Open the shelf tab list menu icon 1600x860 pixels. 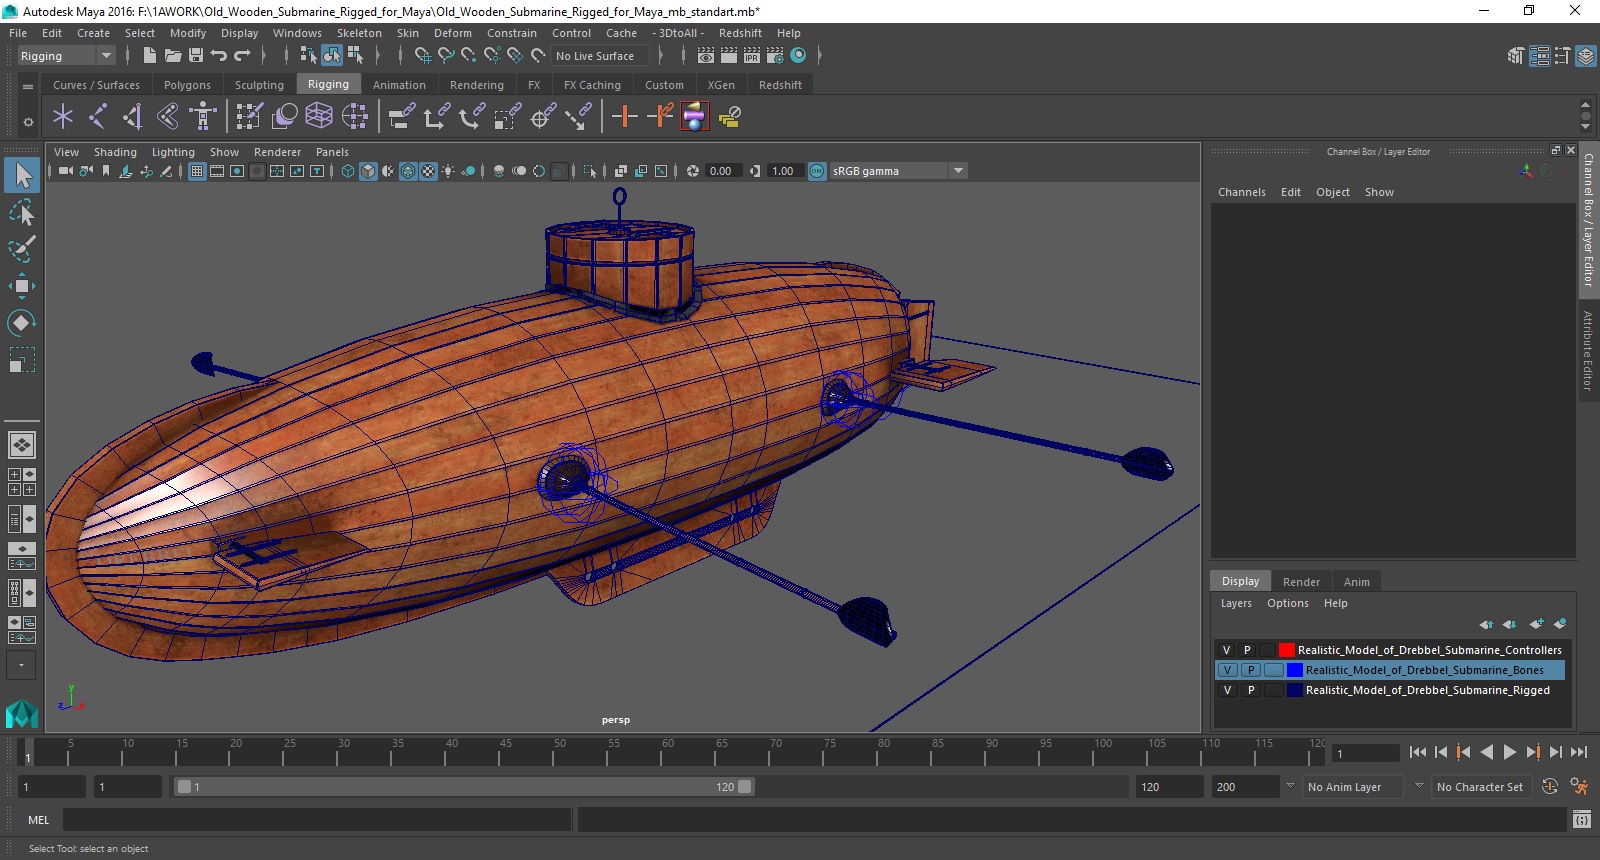(x=28, y=86)
